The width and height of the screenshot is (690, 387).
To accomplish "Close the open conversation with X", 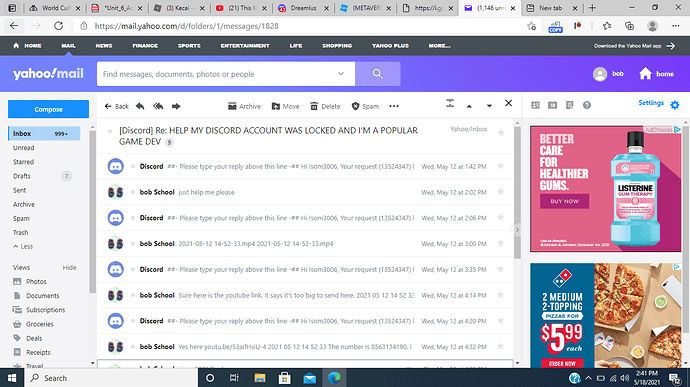I will pos(508,103).
